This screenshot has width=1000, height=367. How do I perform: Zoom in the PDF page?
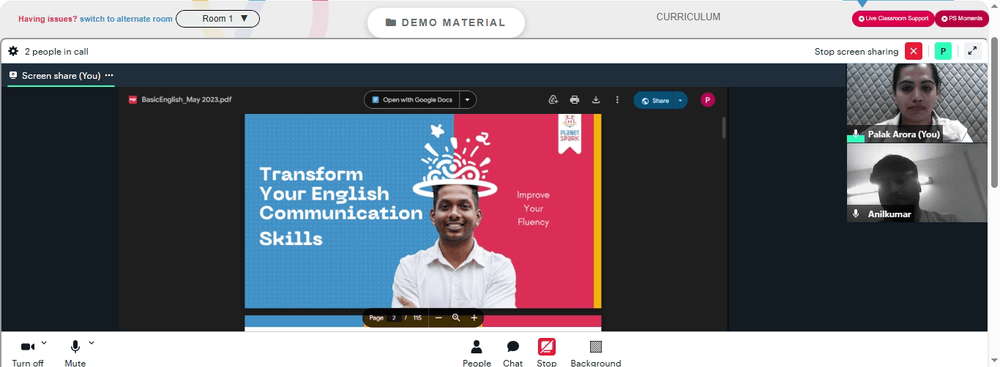tap(474, 317)
